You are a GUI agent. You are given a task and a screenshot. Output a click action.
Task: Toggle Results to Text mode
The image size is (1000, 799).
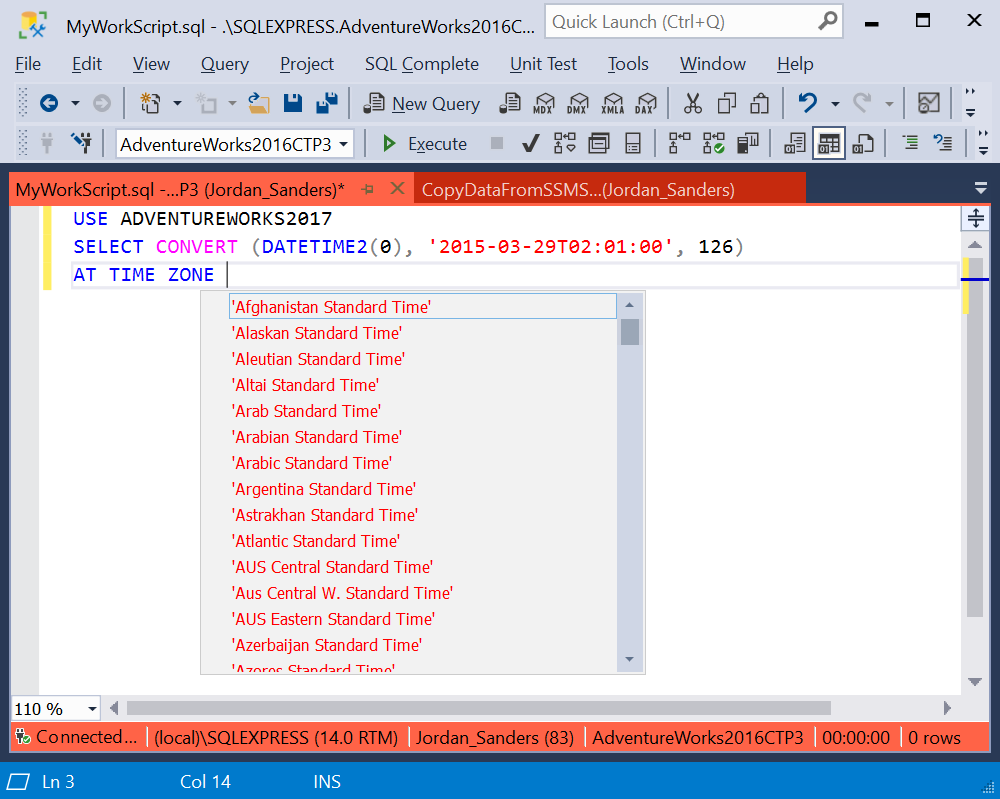point(795,143)
